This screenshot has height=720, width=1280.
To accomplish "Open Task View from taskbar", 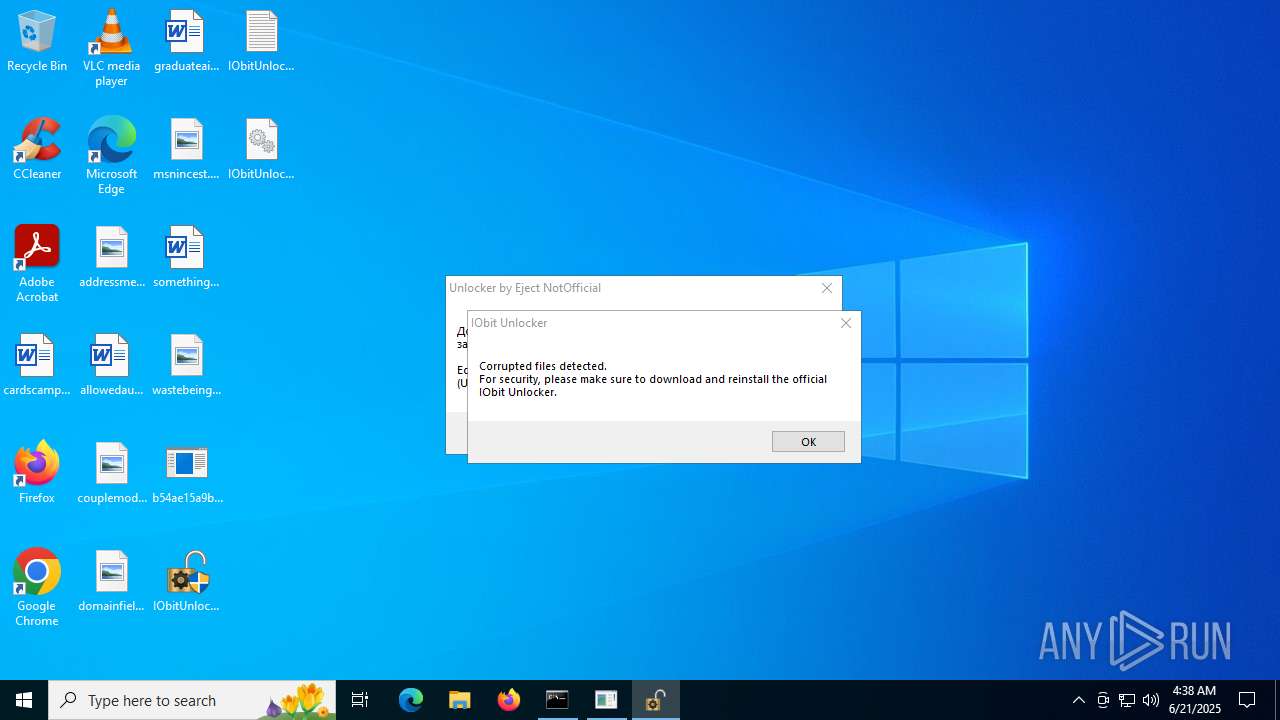I will point(360,700).
